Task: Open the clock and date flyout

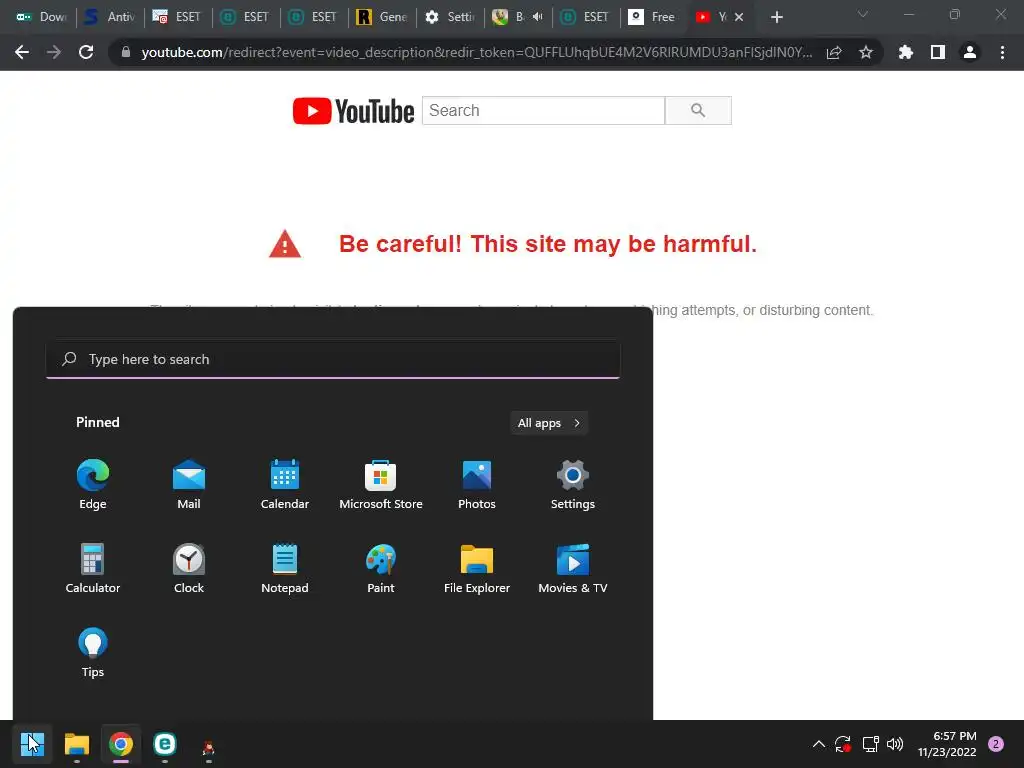Action: pos(947,744)
